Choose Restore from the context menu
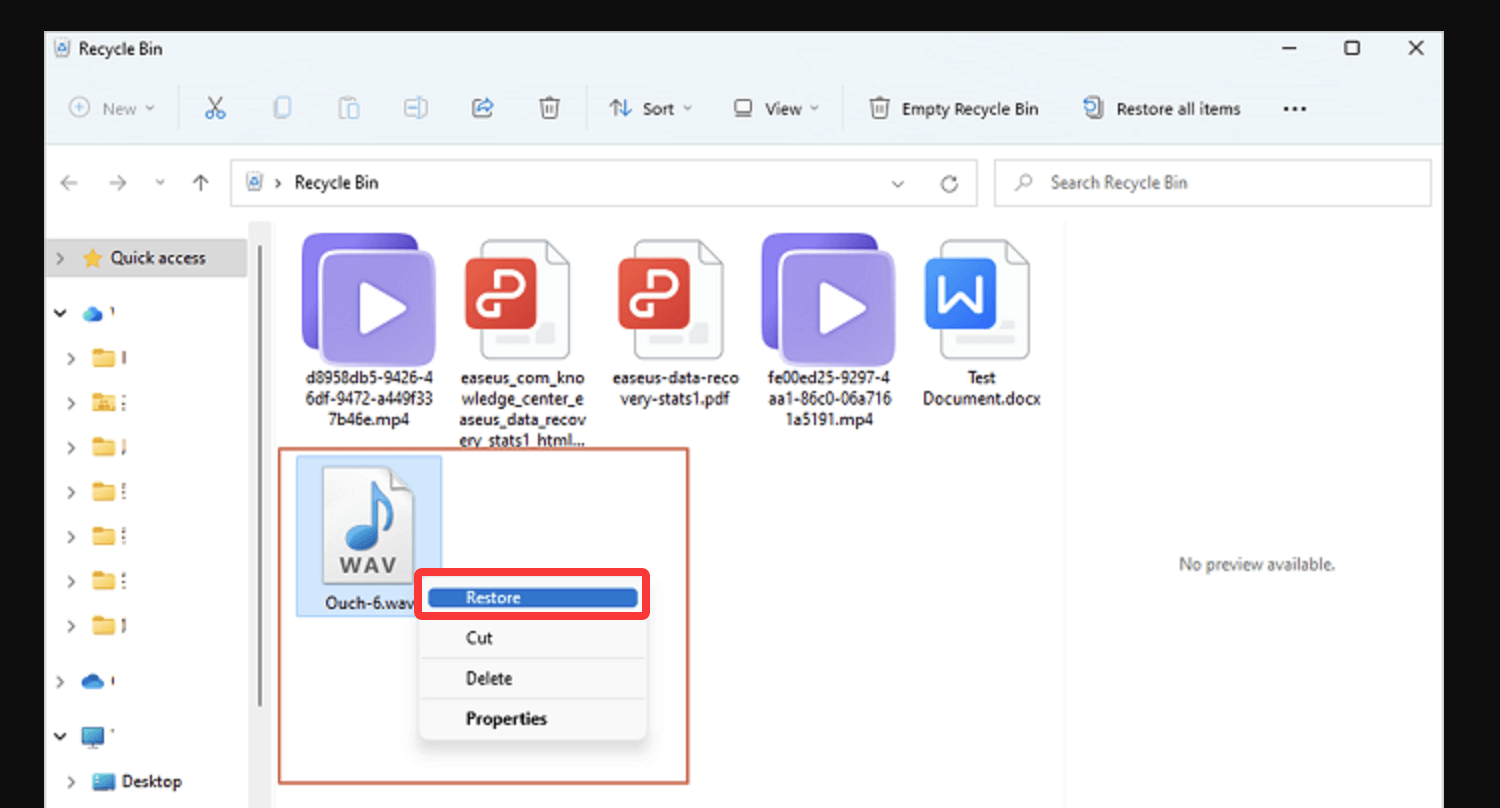This screenshot has height=808, width=1500. pyautogui.click(x=532, y=597)
